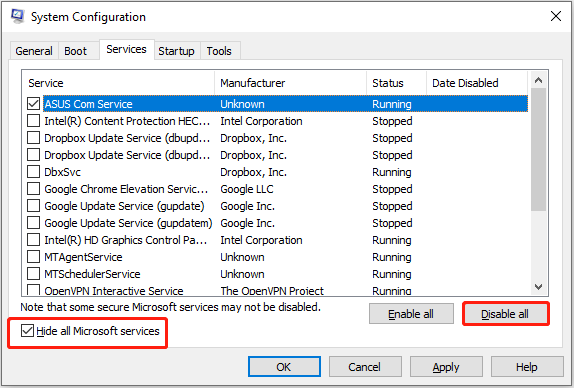Select OpenVPN Interactive Service row text
This screenshot has width=574, height=388.
[113, 291]
